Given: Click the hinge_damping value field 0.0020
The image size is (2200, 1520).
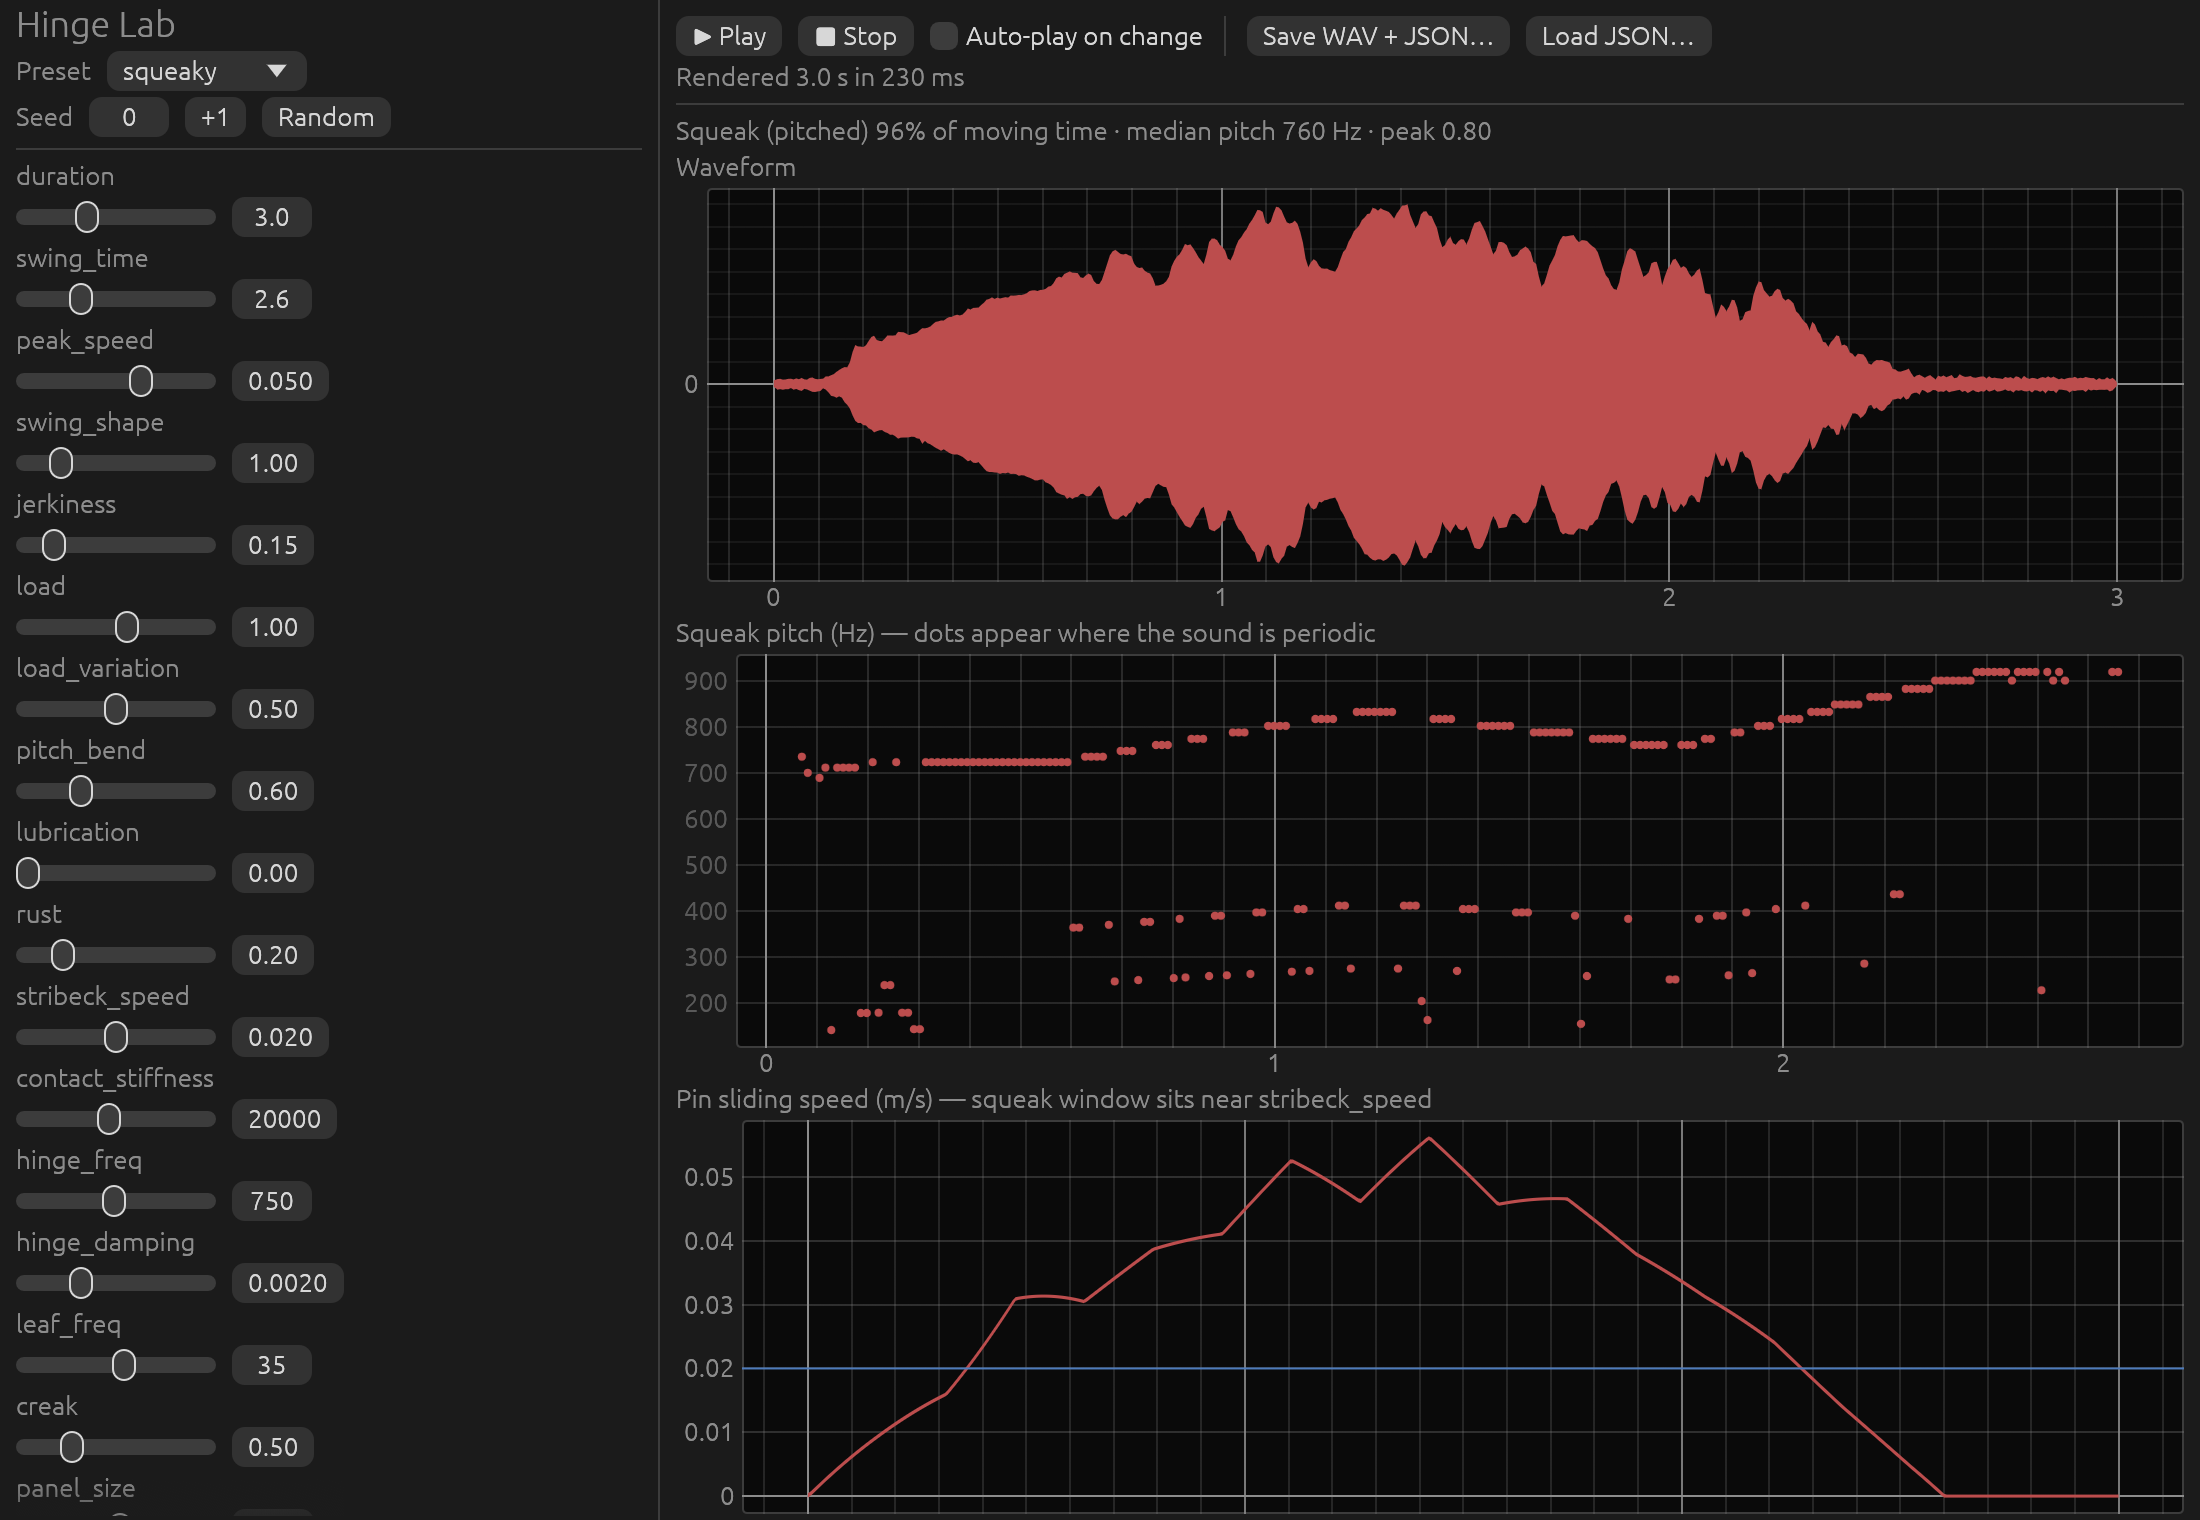Looking at the screenshot, I should click(x=288, y=1283).
